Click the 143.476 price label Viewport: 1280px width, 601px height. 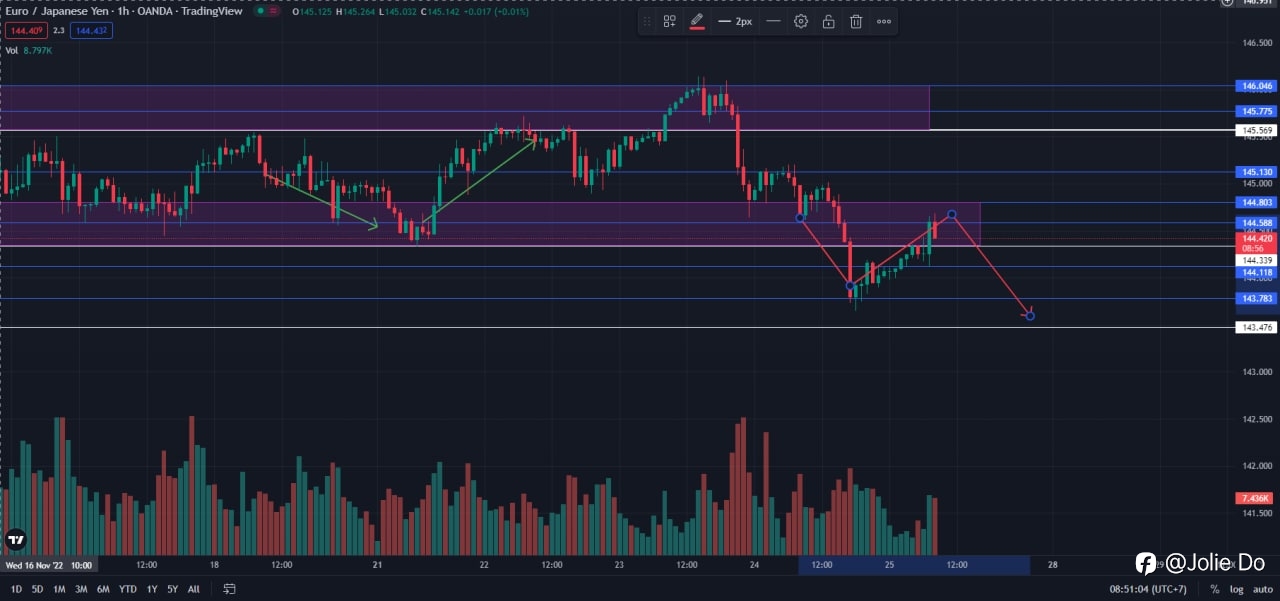(x=1257, y=327)
